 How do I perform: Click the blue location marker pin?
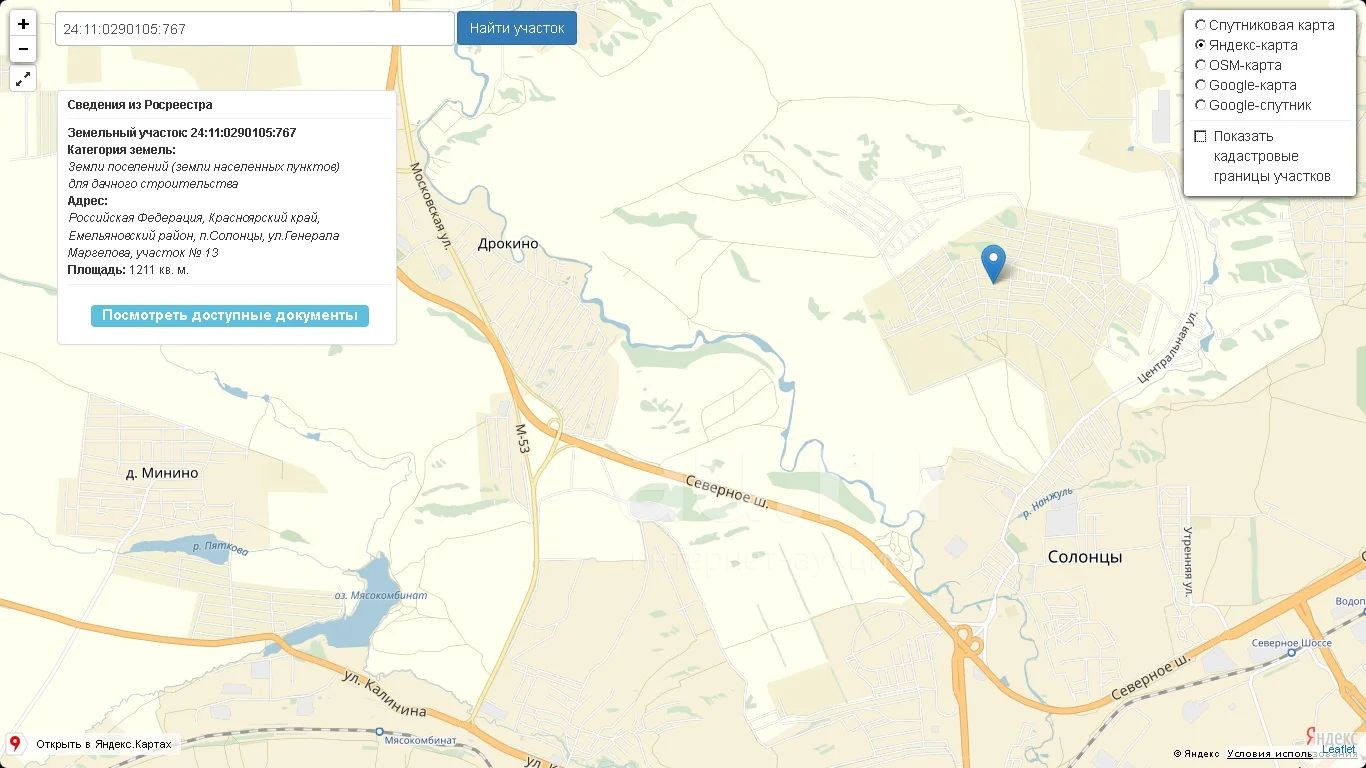click(993, 264)
